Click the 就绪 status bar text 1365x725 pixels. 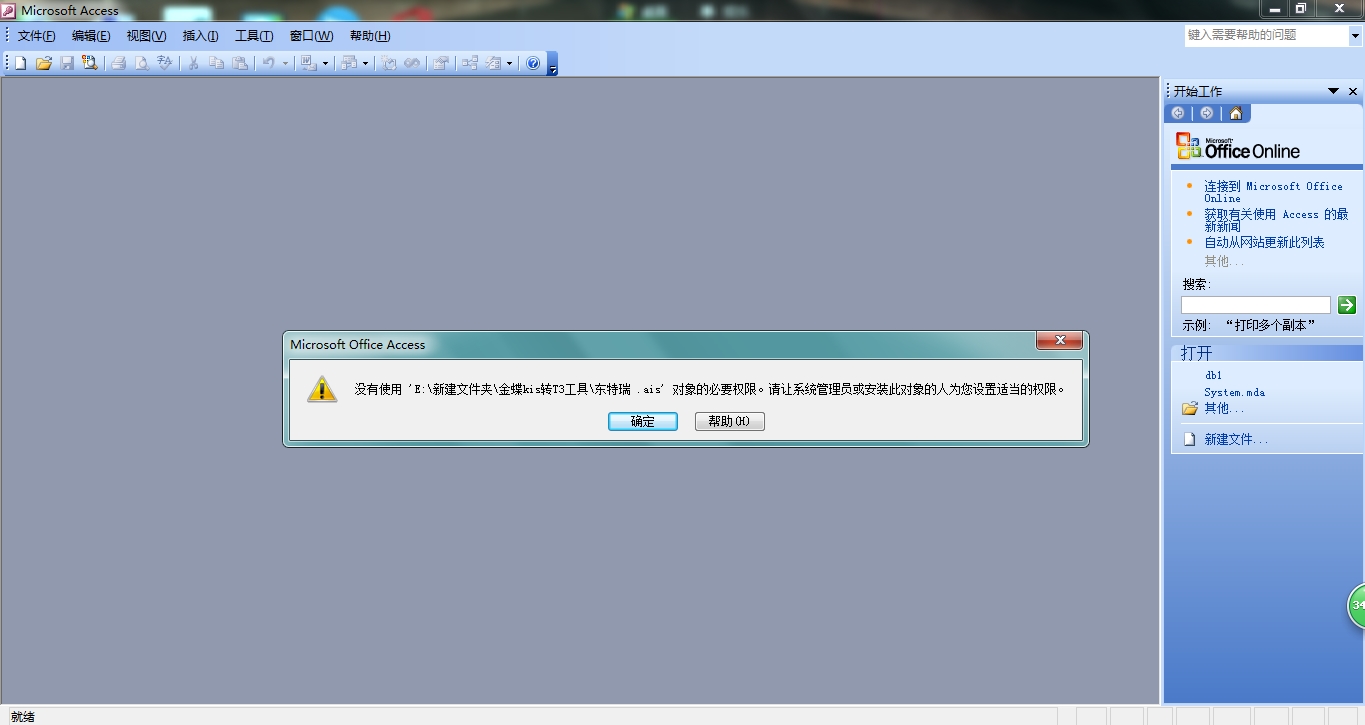(23, 717)
